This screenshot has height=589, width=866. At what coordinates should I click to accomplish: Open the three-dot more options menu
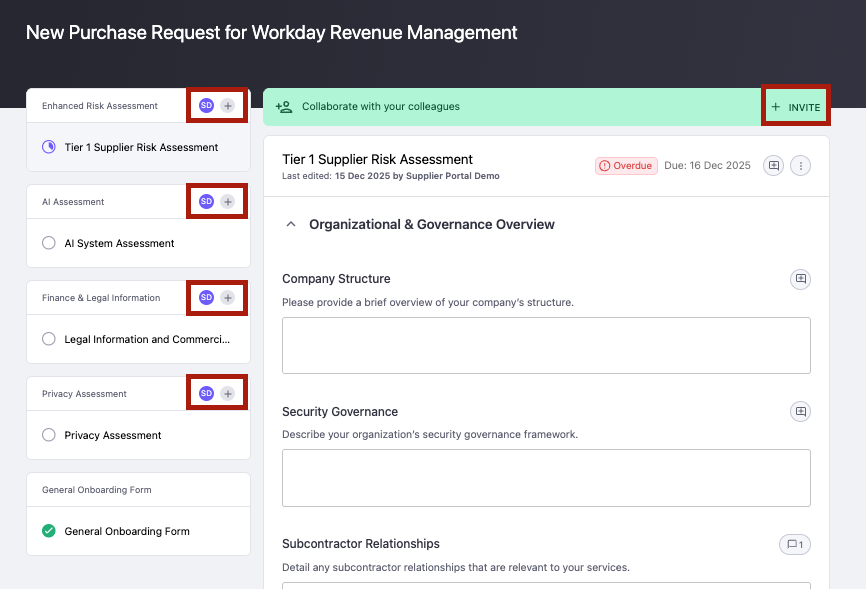pos(800,165)
